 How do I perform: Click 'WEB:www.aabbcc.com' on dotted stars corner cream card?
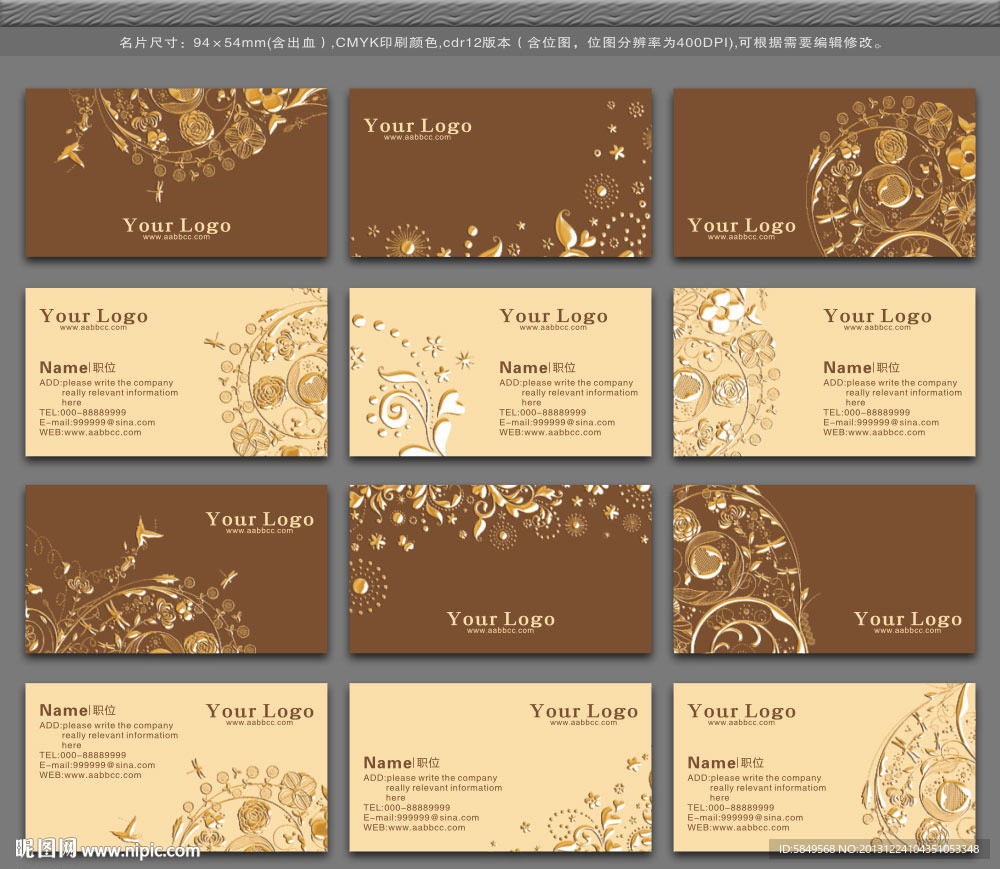[x=415, y=828]
